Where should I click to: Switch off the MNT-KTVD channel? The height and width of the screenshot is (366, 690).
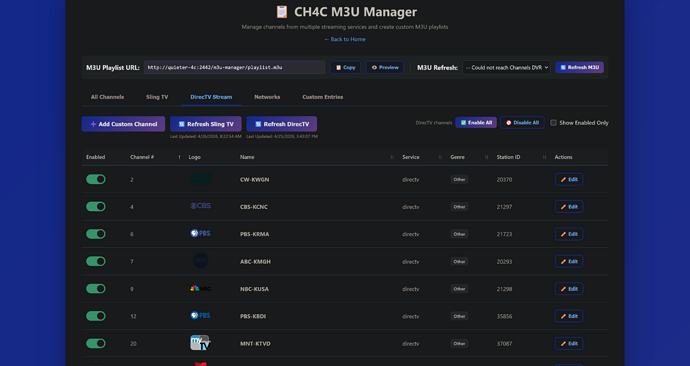click(x=96, y=343)
